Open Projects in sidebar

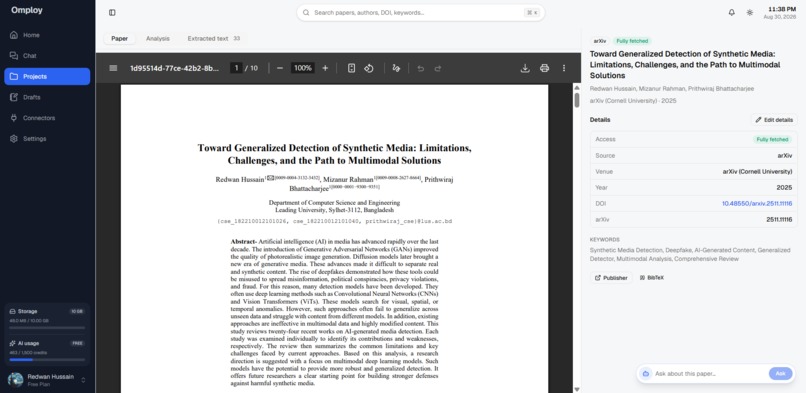tap(47, 77)
